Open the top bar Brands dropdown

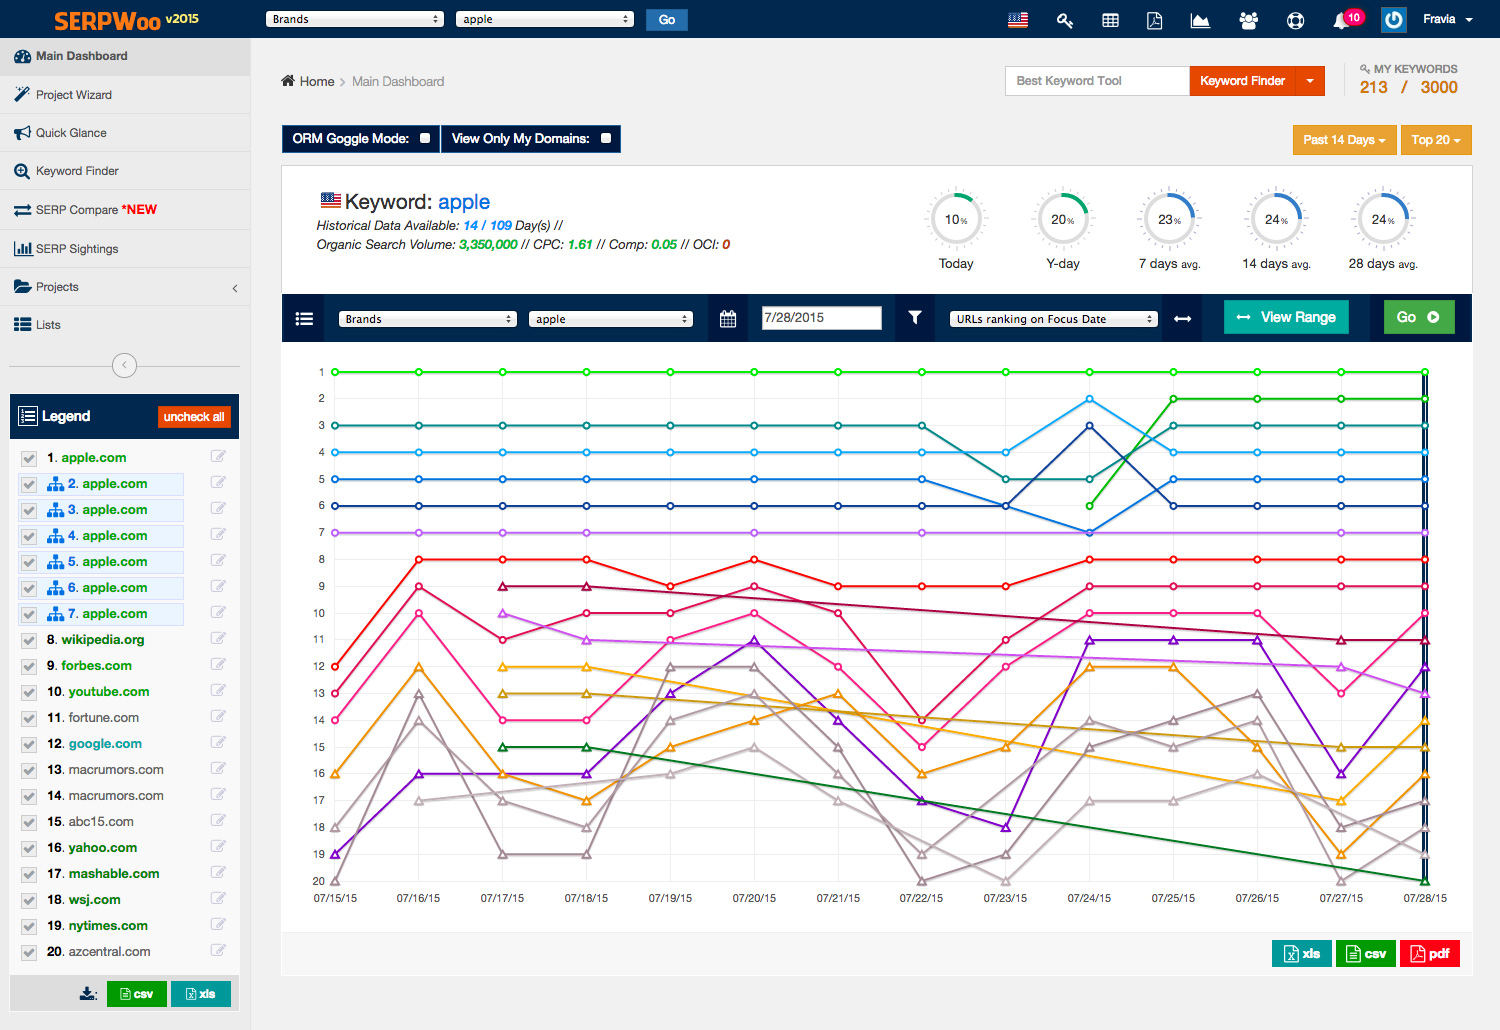click(355, 19)
